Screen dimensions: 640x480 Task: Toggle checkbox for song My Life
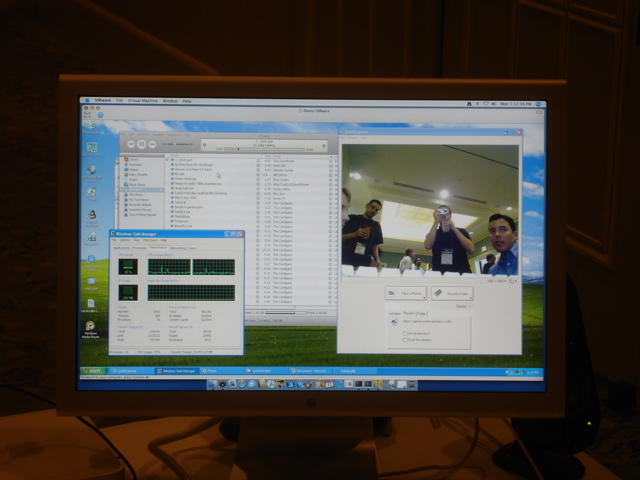tap(172, 174)
